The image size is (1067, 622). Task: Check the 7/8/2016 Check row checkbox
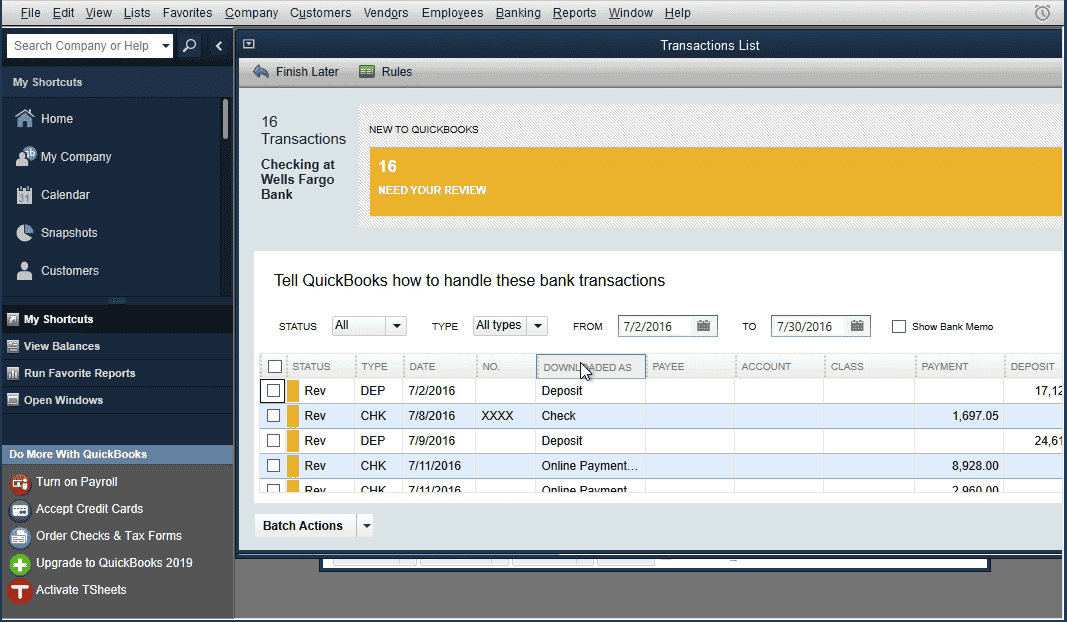(x=274, y=416)
